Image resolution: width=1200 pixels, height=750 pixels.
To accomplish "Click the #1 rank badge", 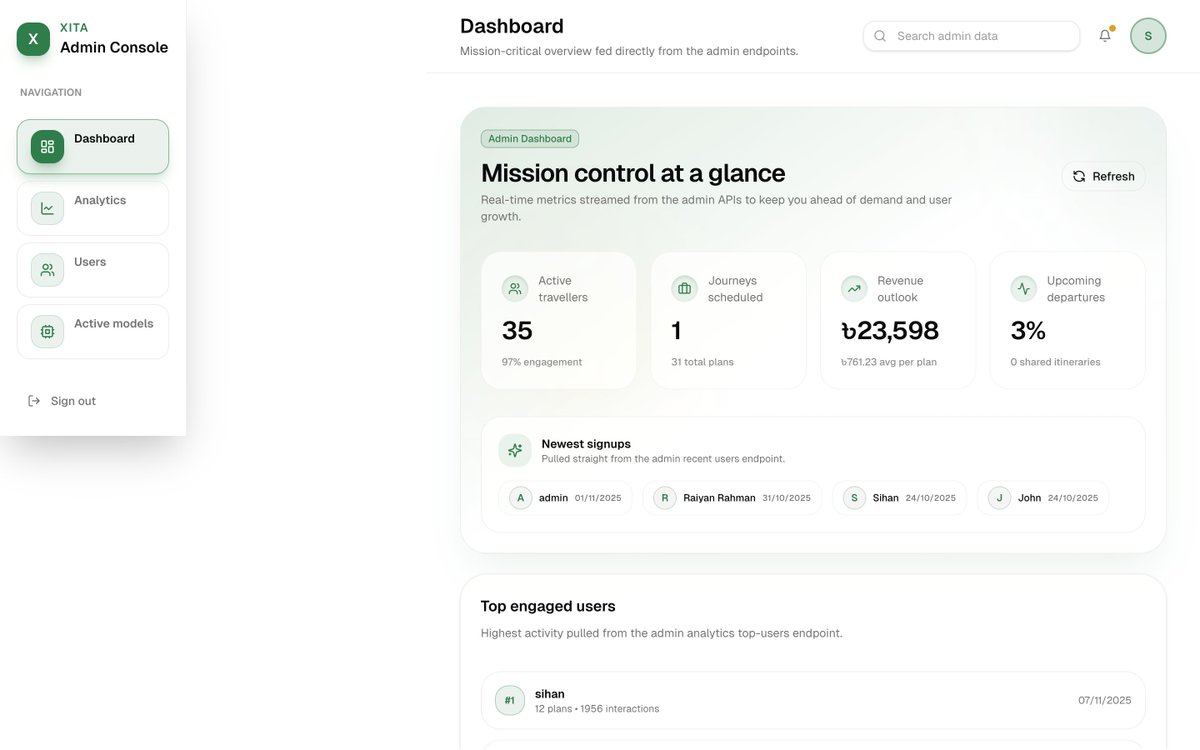I will click(x=509, y=701).
